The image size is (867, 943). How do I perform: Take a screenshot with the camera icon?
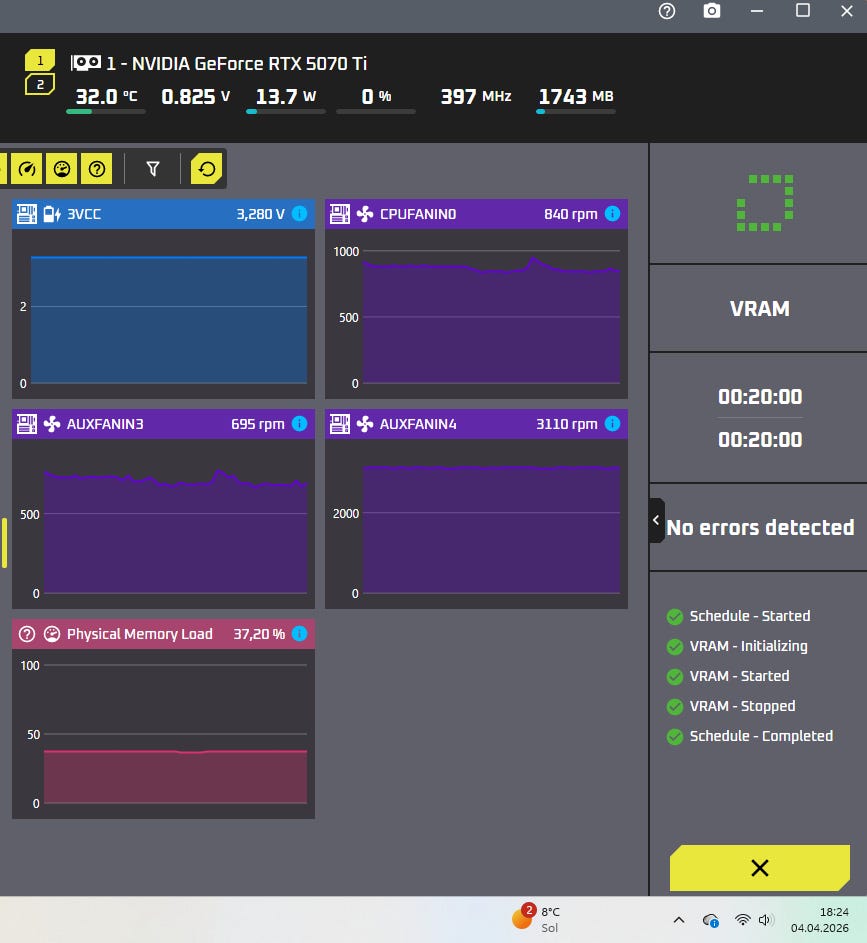click(x=712, y=11)
